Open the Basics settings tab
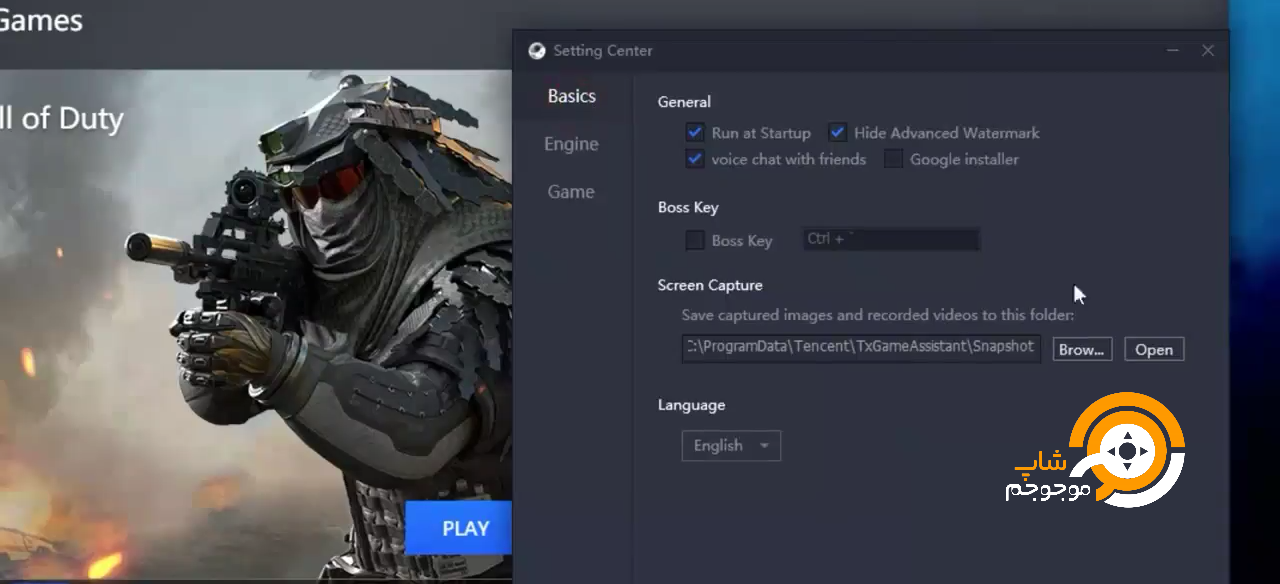The height and width of the screenshot is (584, 1280). pos(572,96)
